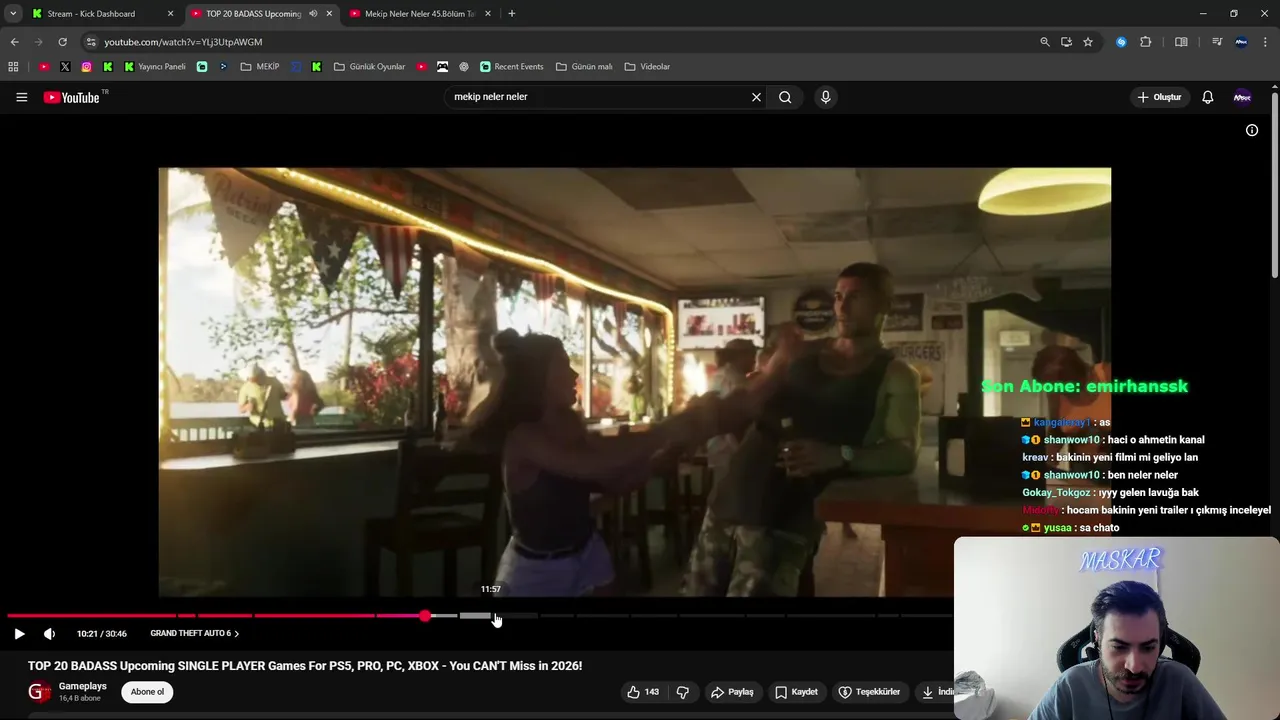This screenshot has height=720, width=1280.
Task: Clear the search box with X
Action: click(756, 97)
